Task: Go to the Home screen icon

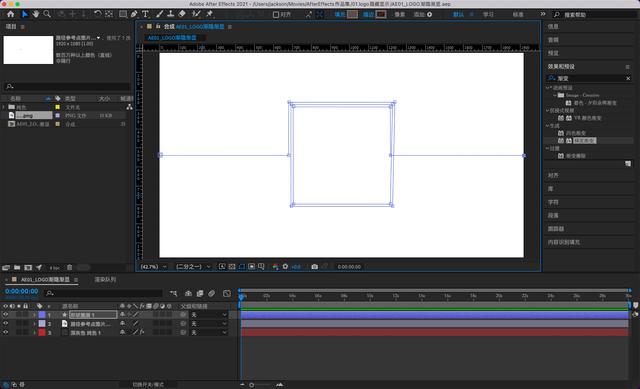Action: coord(11,14)
